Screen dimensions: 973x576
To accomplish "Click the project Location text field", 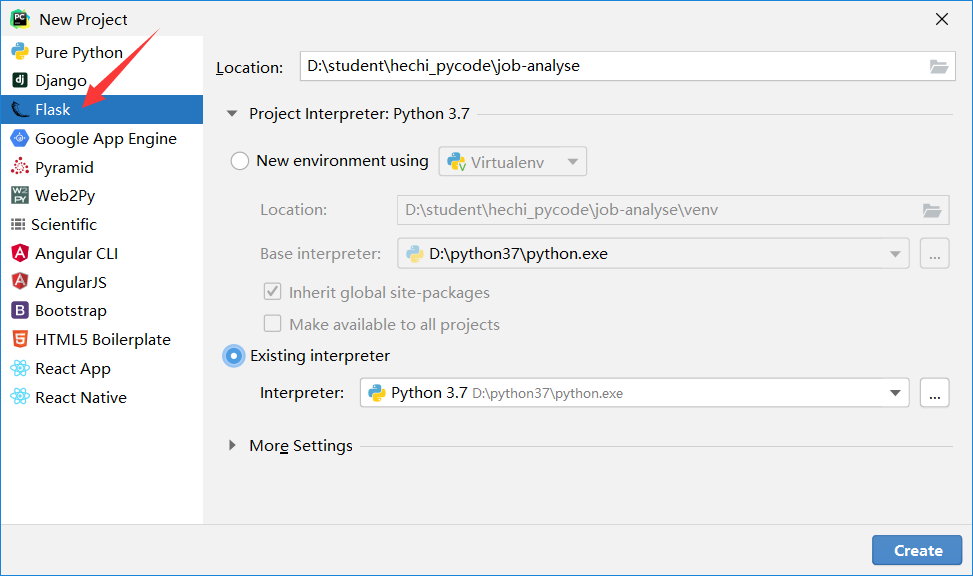I will 610,67.
